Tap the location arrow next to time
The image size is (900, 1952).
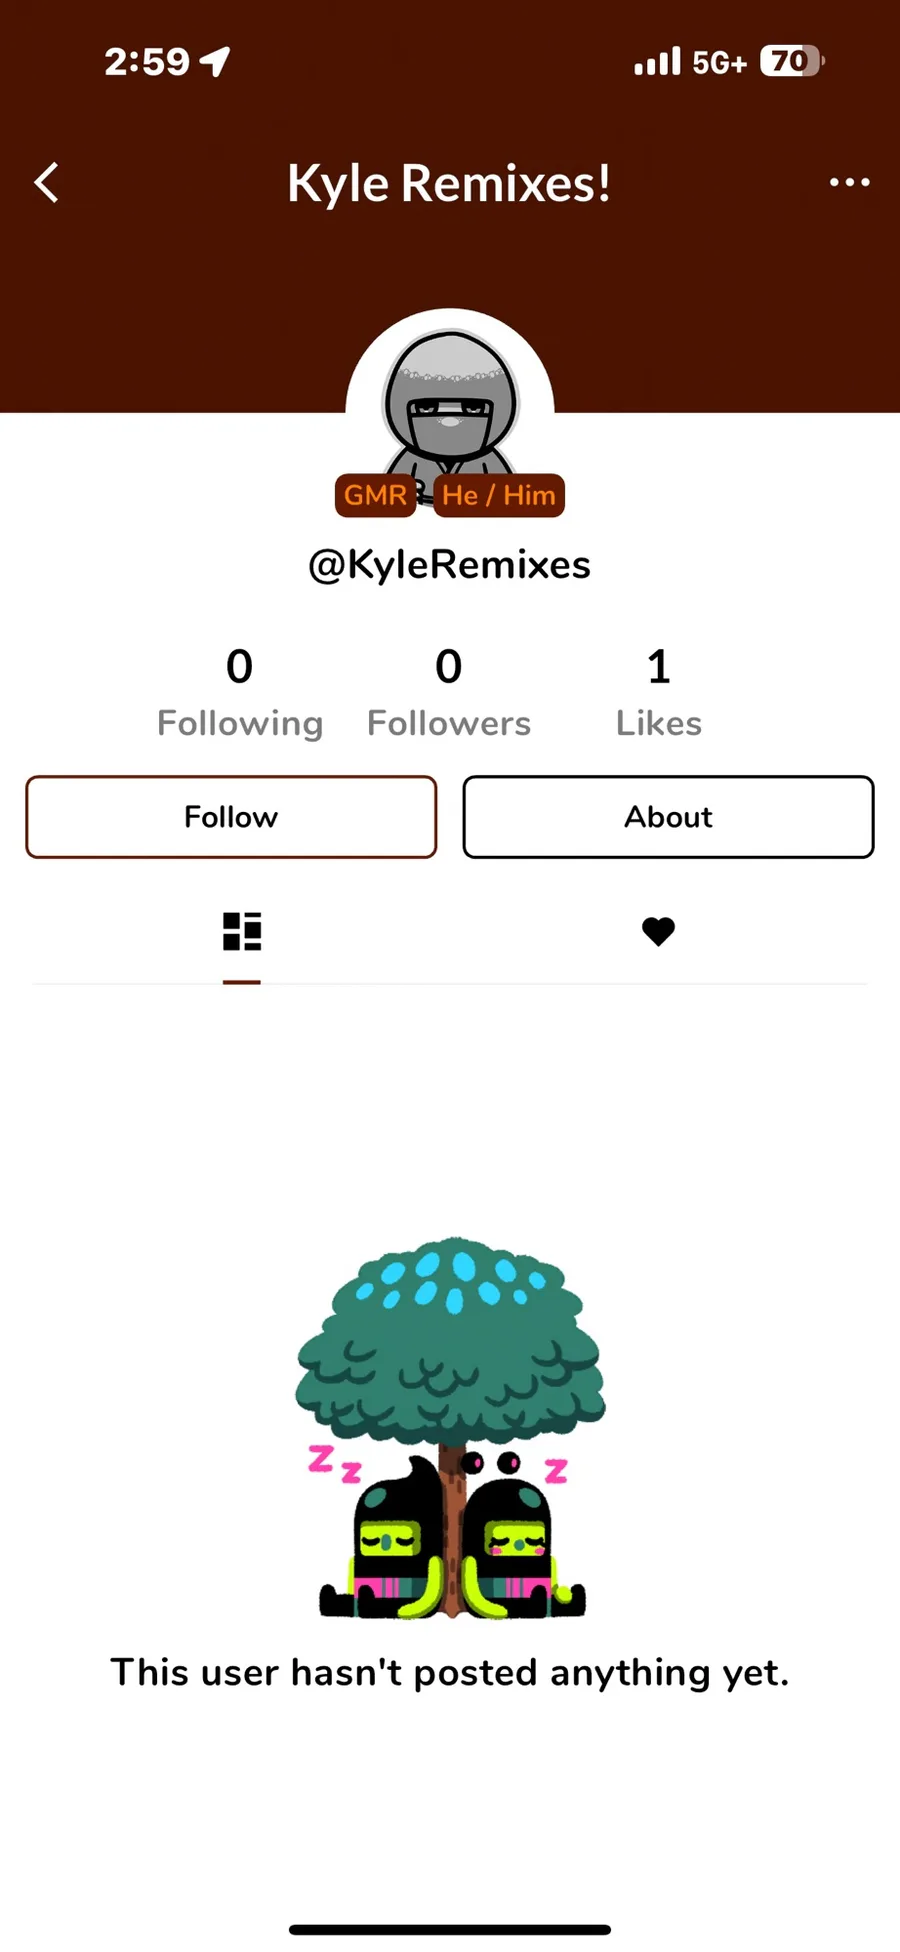(215, 62)
